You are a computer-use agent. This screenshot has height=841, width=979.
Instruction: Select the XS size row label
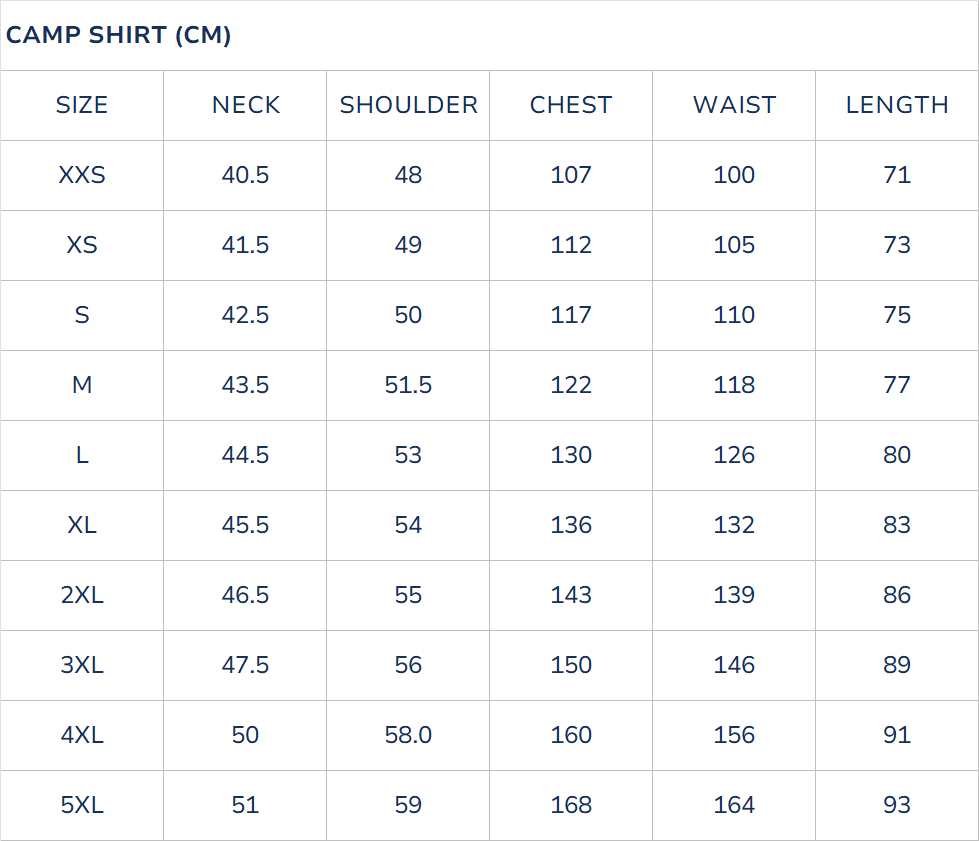(x=82, y=245)
